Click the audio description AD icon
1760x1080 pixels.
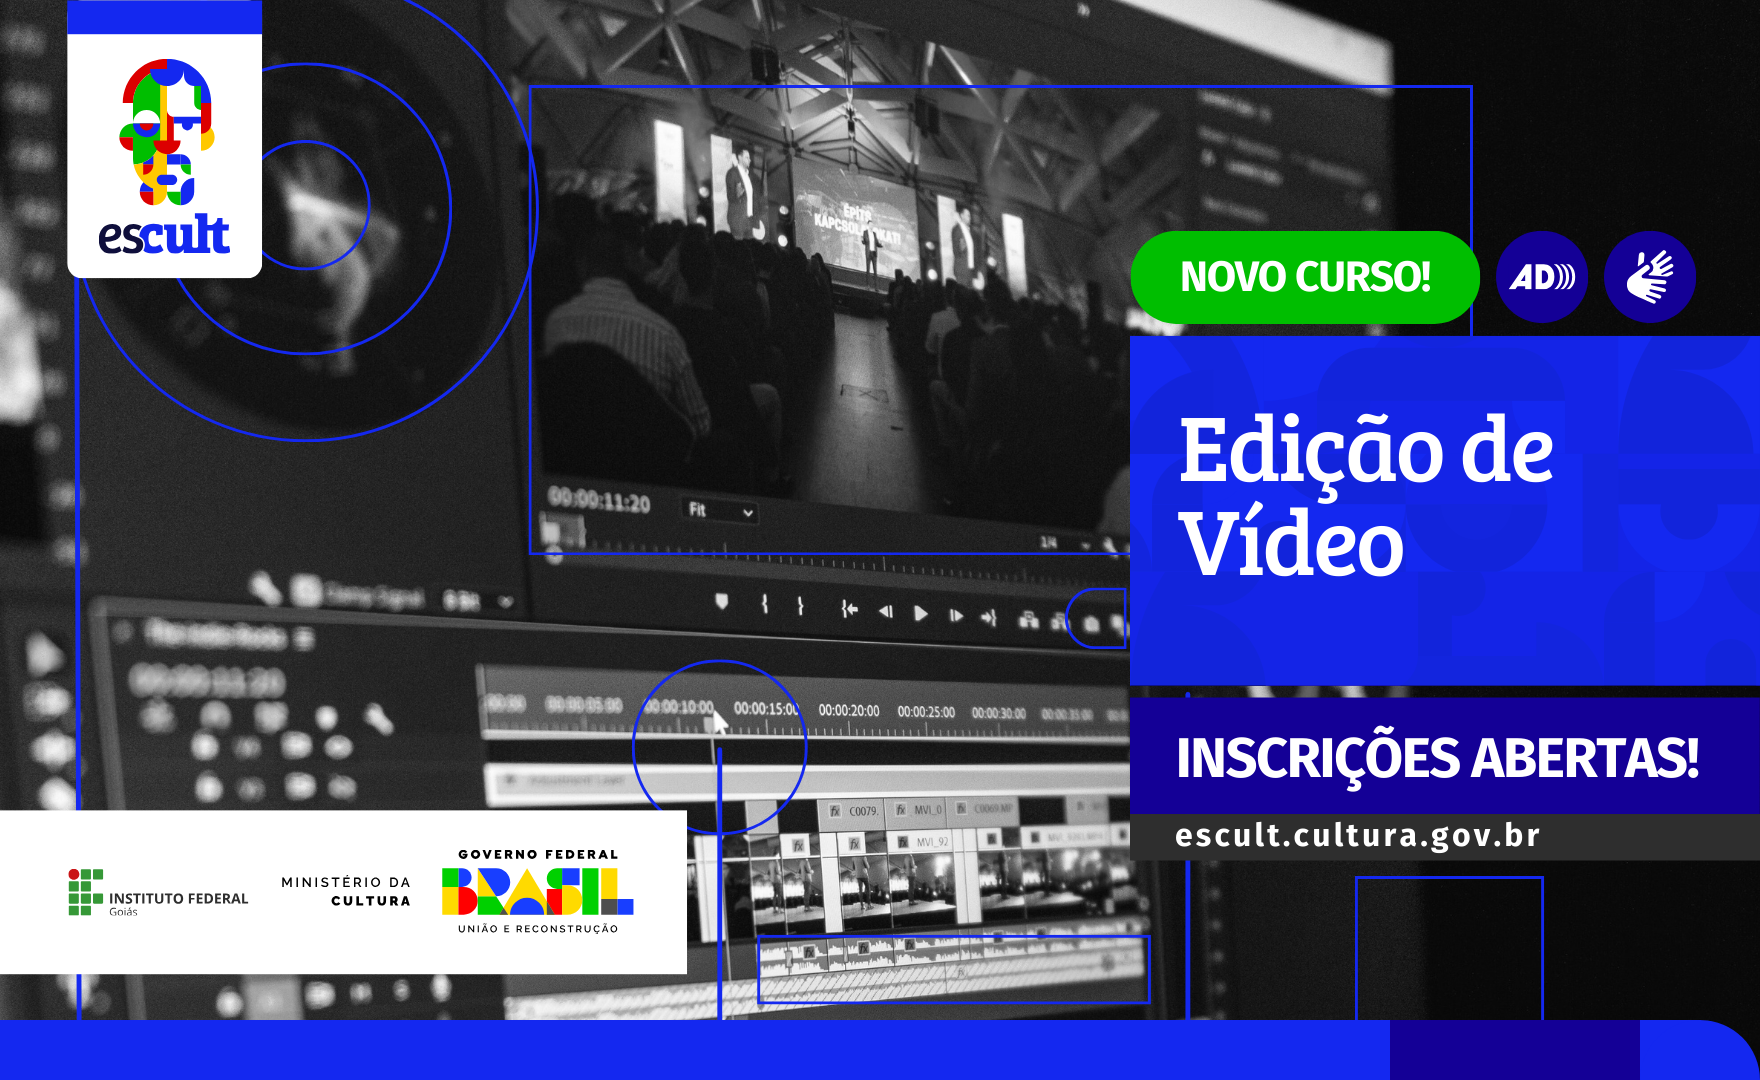point(1541,277)
